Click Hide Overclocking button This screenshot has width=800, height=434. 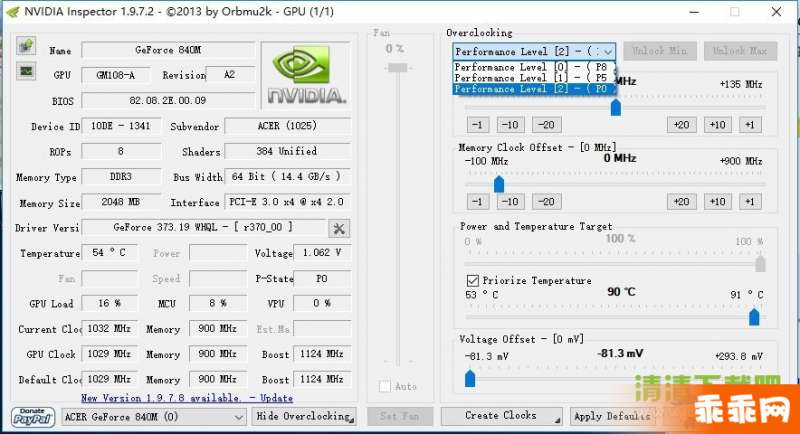tap(304, 417)
